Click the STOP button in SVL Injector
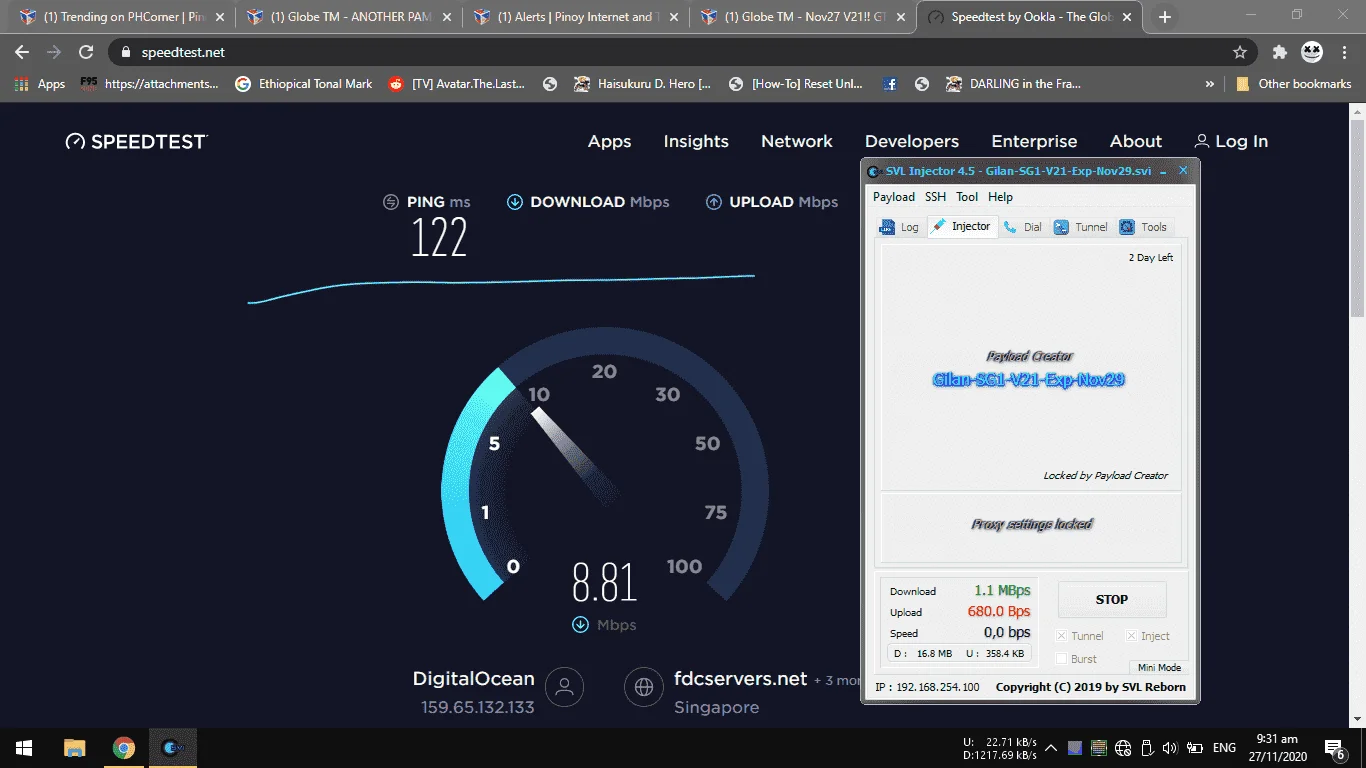The image size is (1366, 768). (x=1112, y=600)
